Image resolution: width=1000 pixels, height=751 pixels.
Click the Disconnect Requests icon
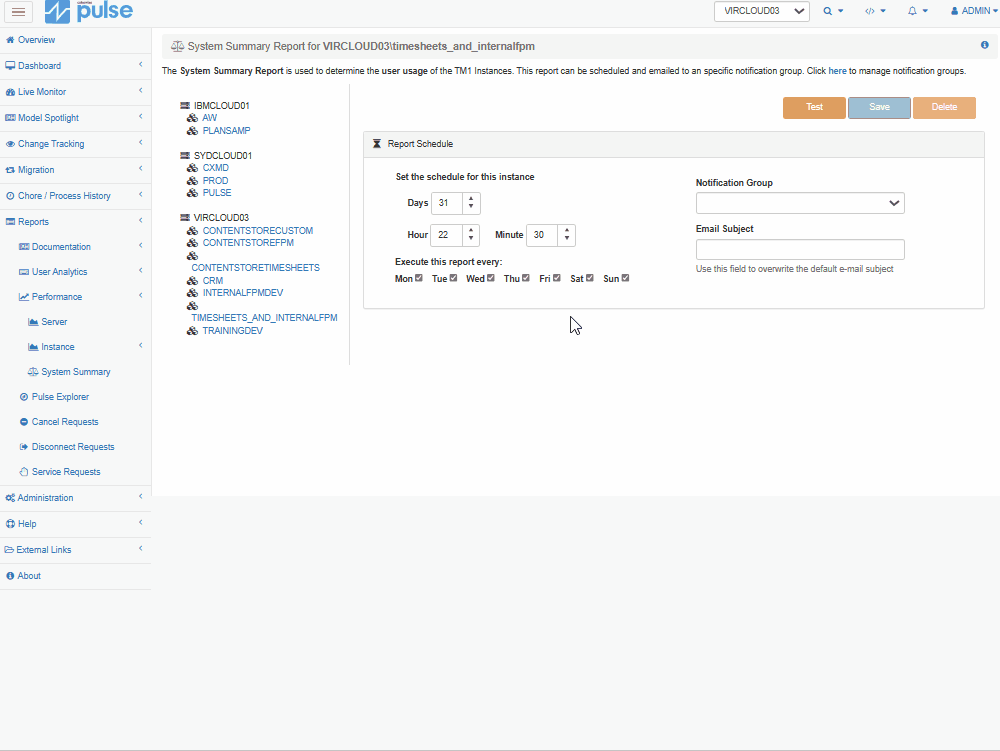(x=24, y=447)
